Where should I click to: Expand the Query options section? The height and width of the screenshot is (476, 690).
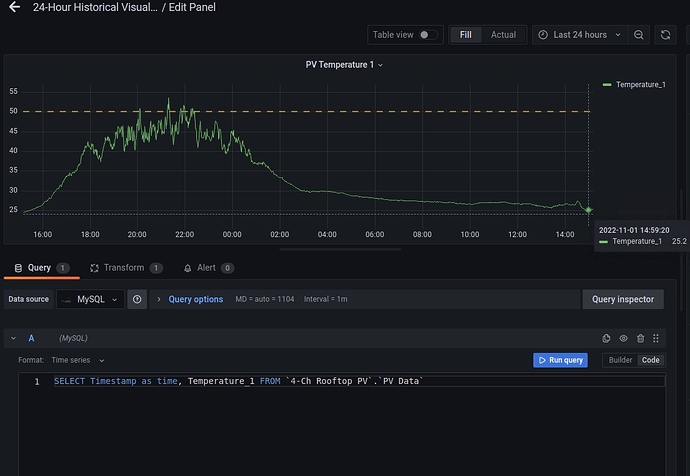point(195,299)
